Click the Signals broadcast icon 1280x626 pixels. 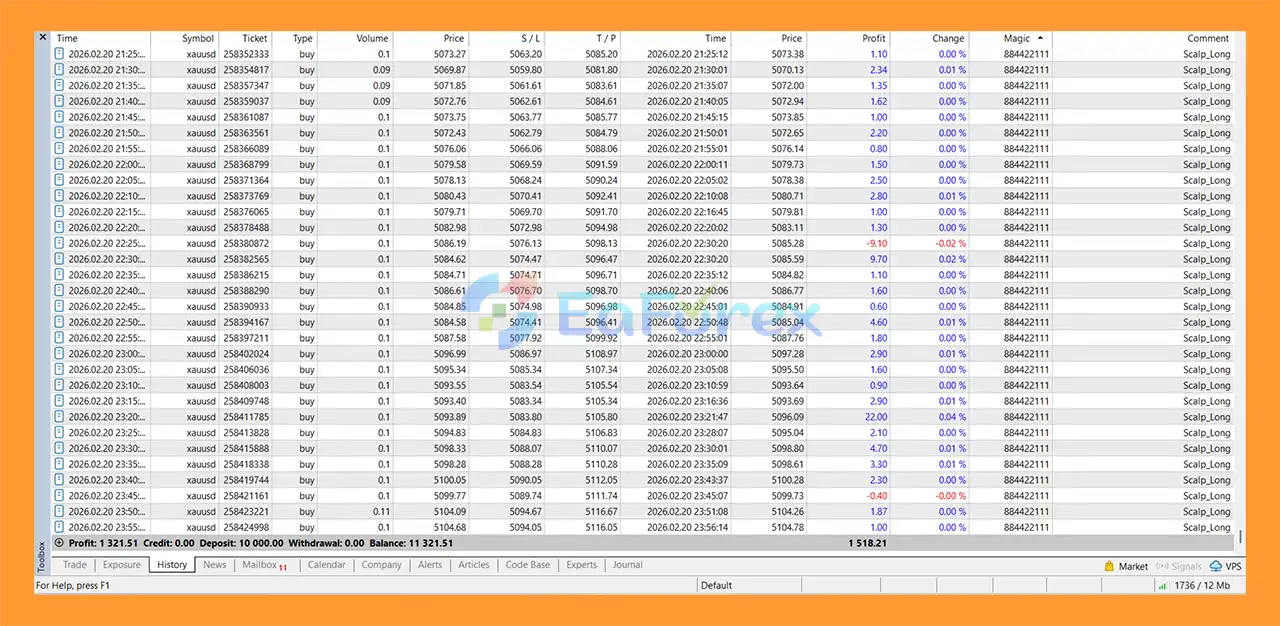1163,566
